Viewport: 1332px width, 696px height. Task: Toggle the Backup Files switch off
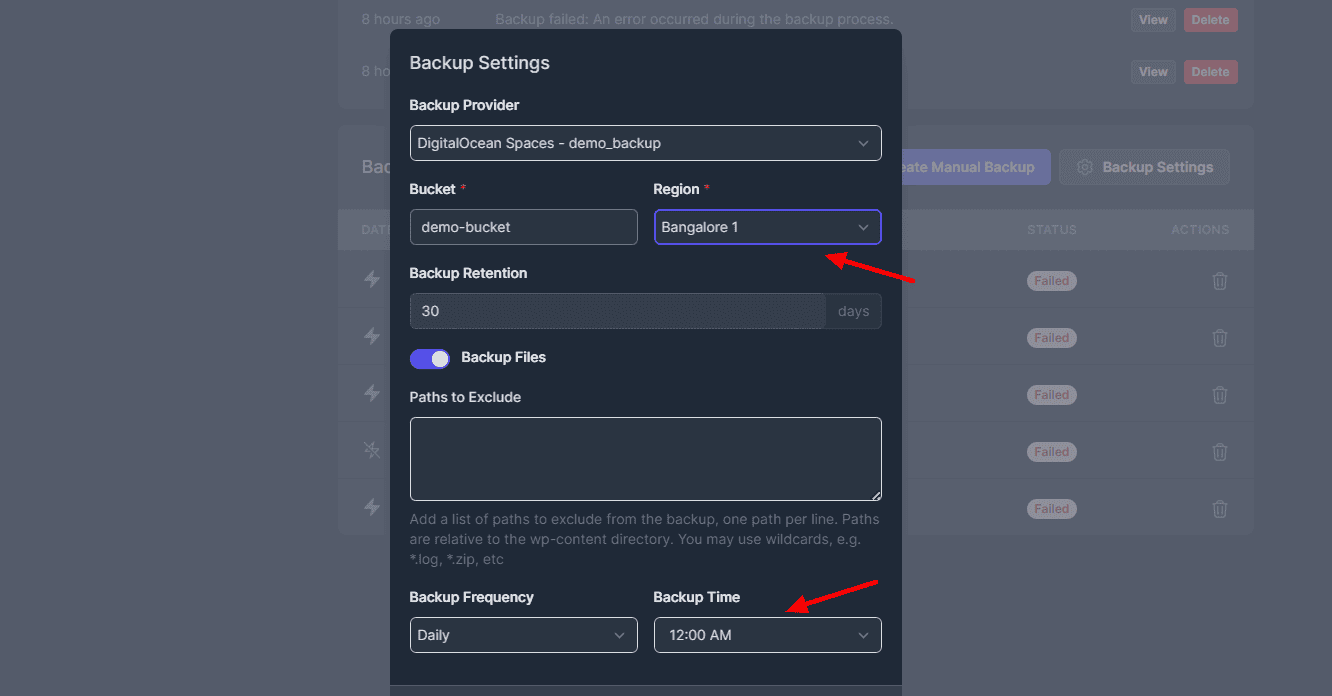tap(430, 358)
